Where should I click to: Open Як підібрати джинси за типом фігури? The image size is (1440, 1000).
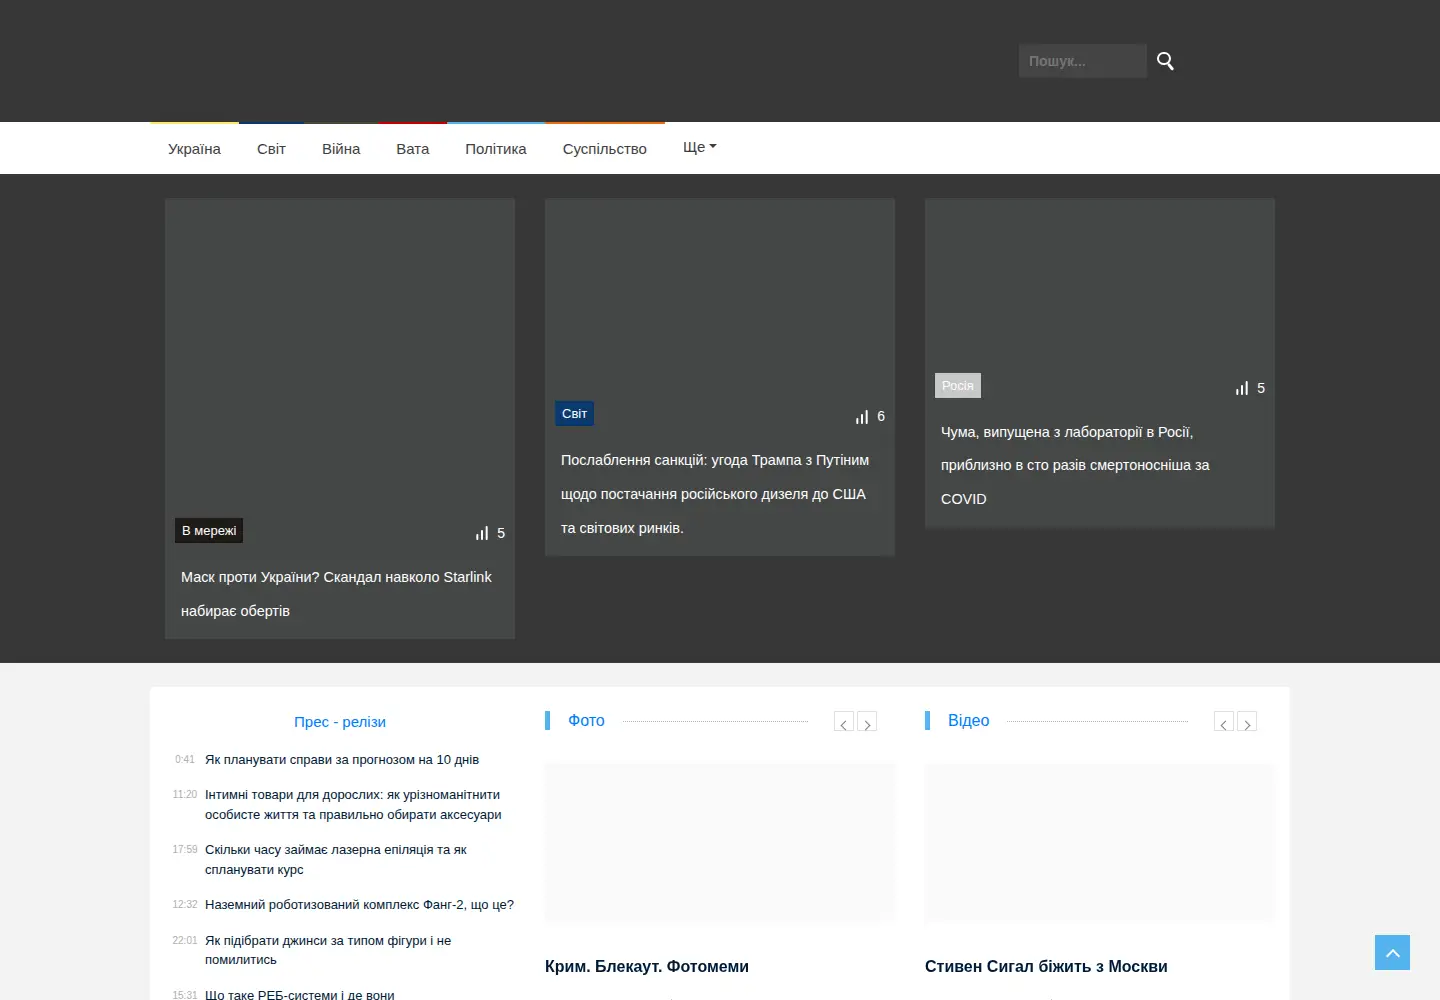[x=328, y=950]
